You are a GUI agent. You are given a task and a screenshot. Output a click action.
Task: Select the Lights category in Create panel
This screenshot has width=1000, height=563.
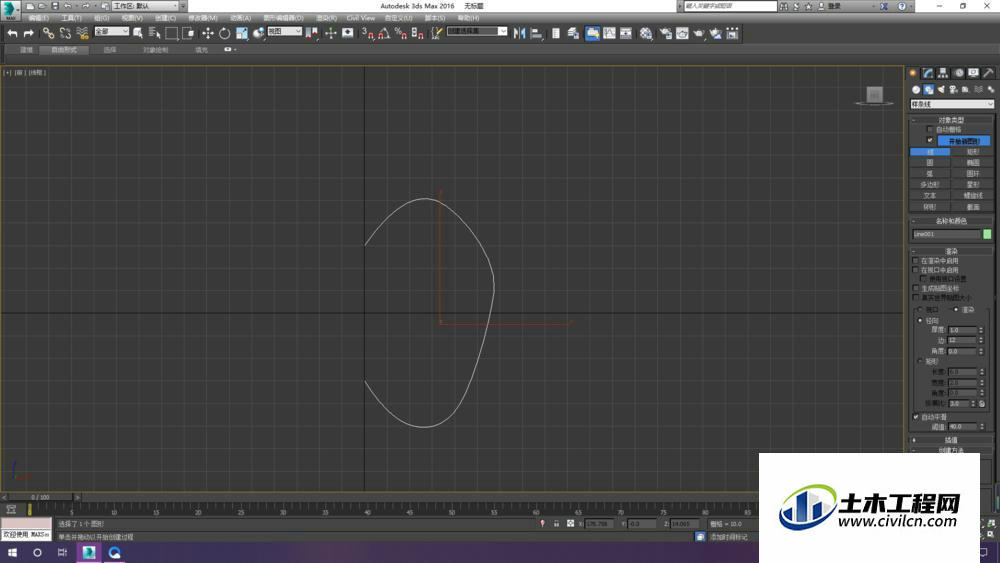(941, 89)
